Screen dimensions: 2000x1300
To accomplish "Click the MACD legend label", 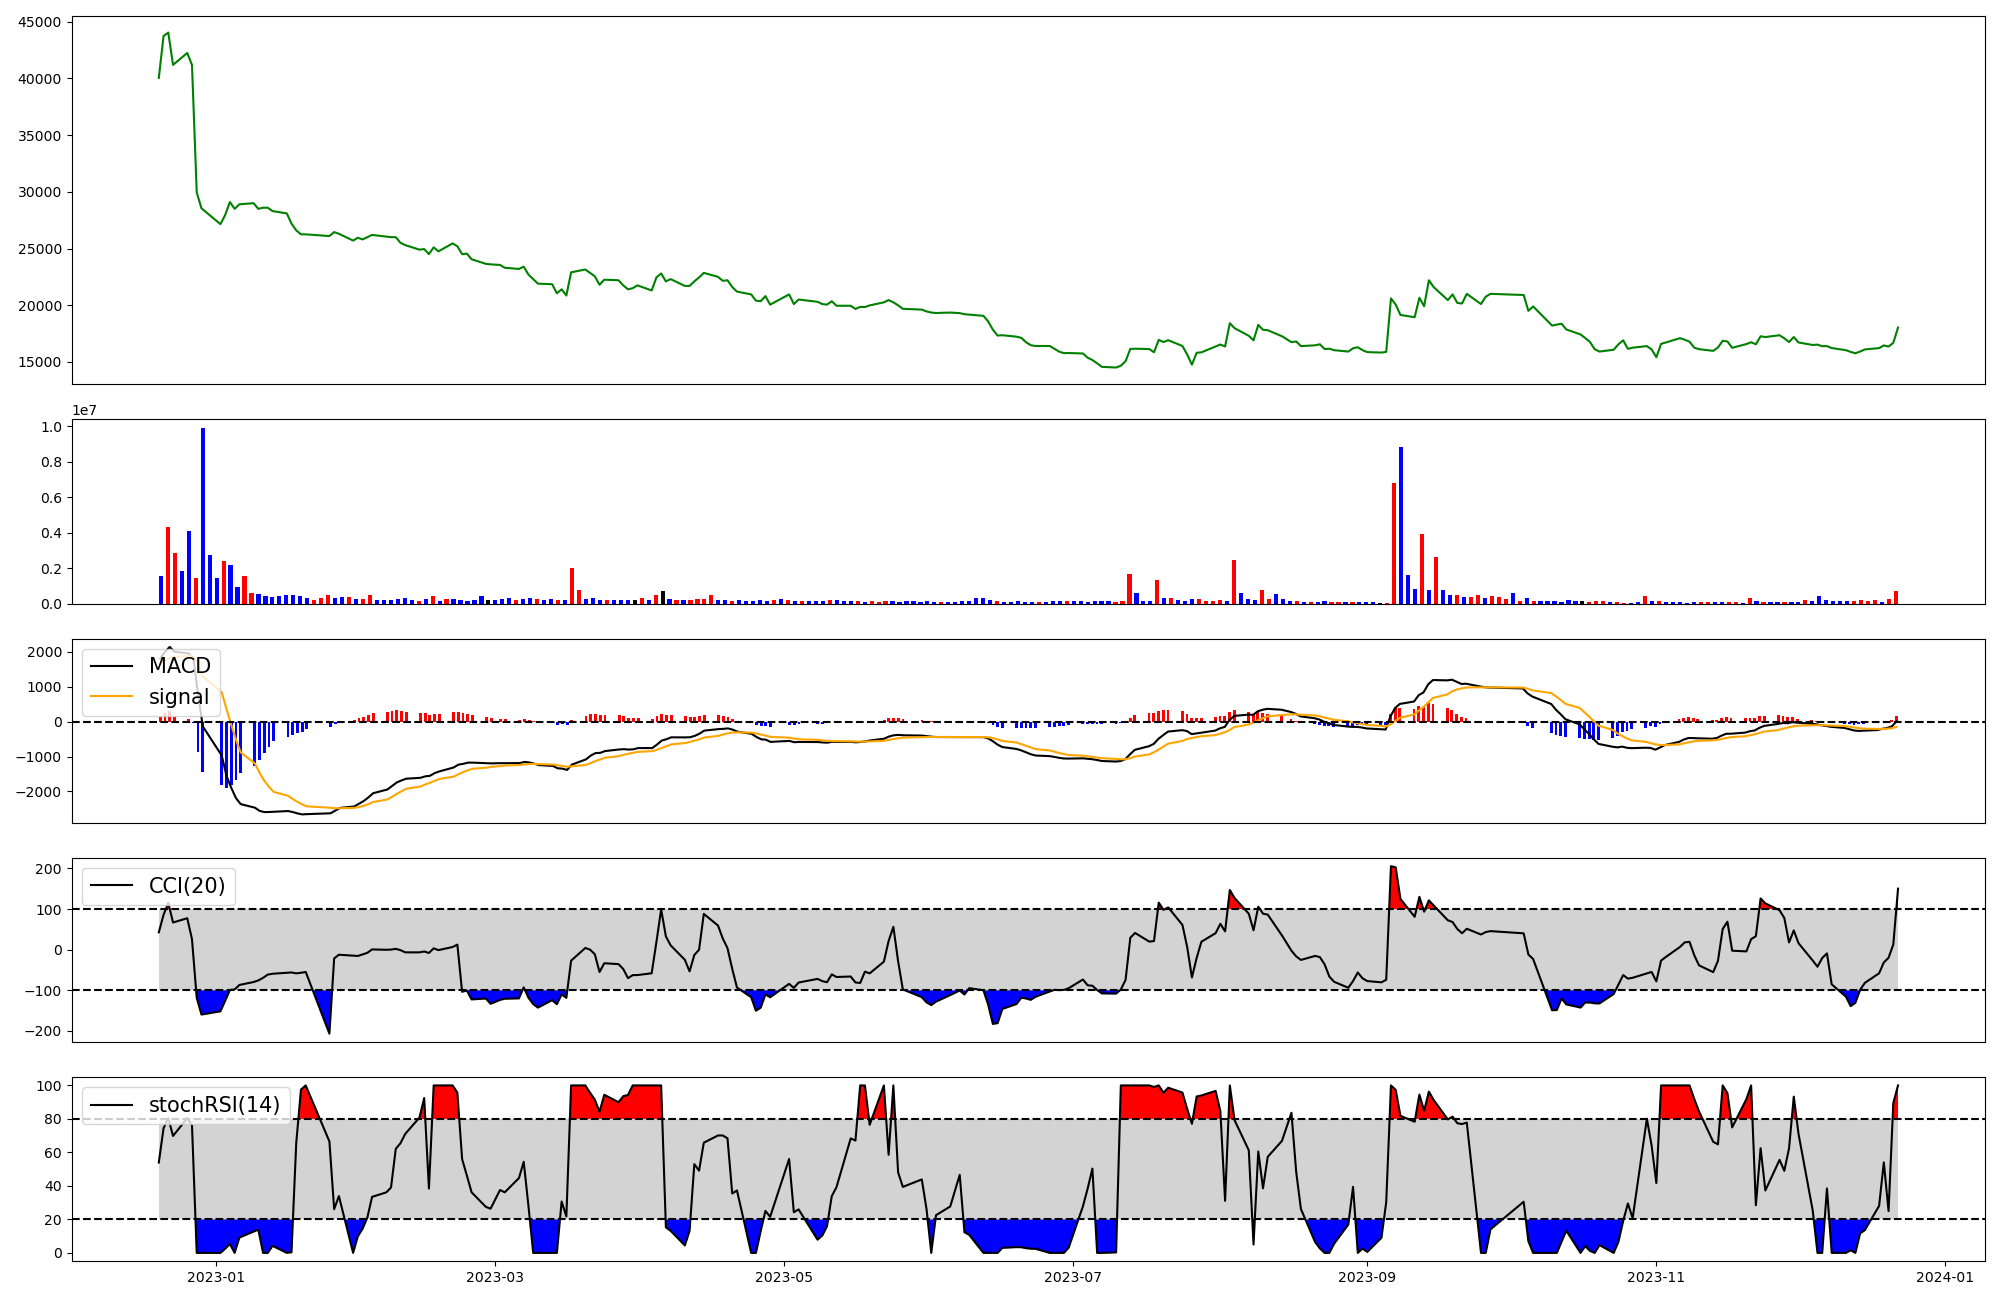I will (x=179, y=666).
